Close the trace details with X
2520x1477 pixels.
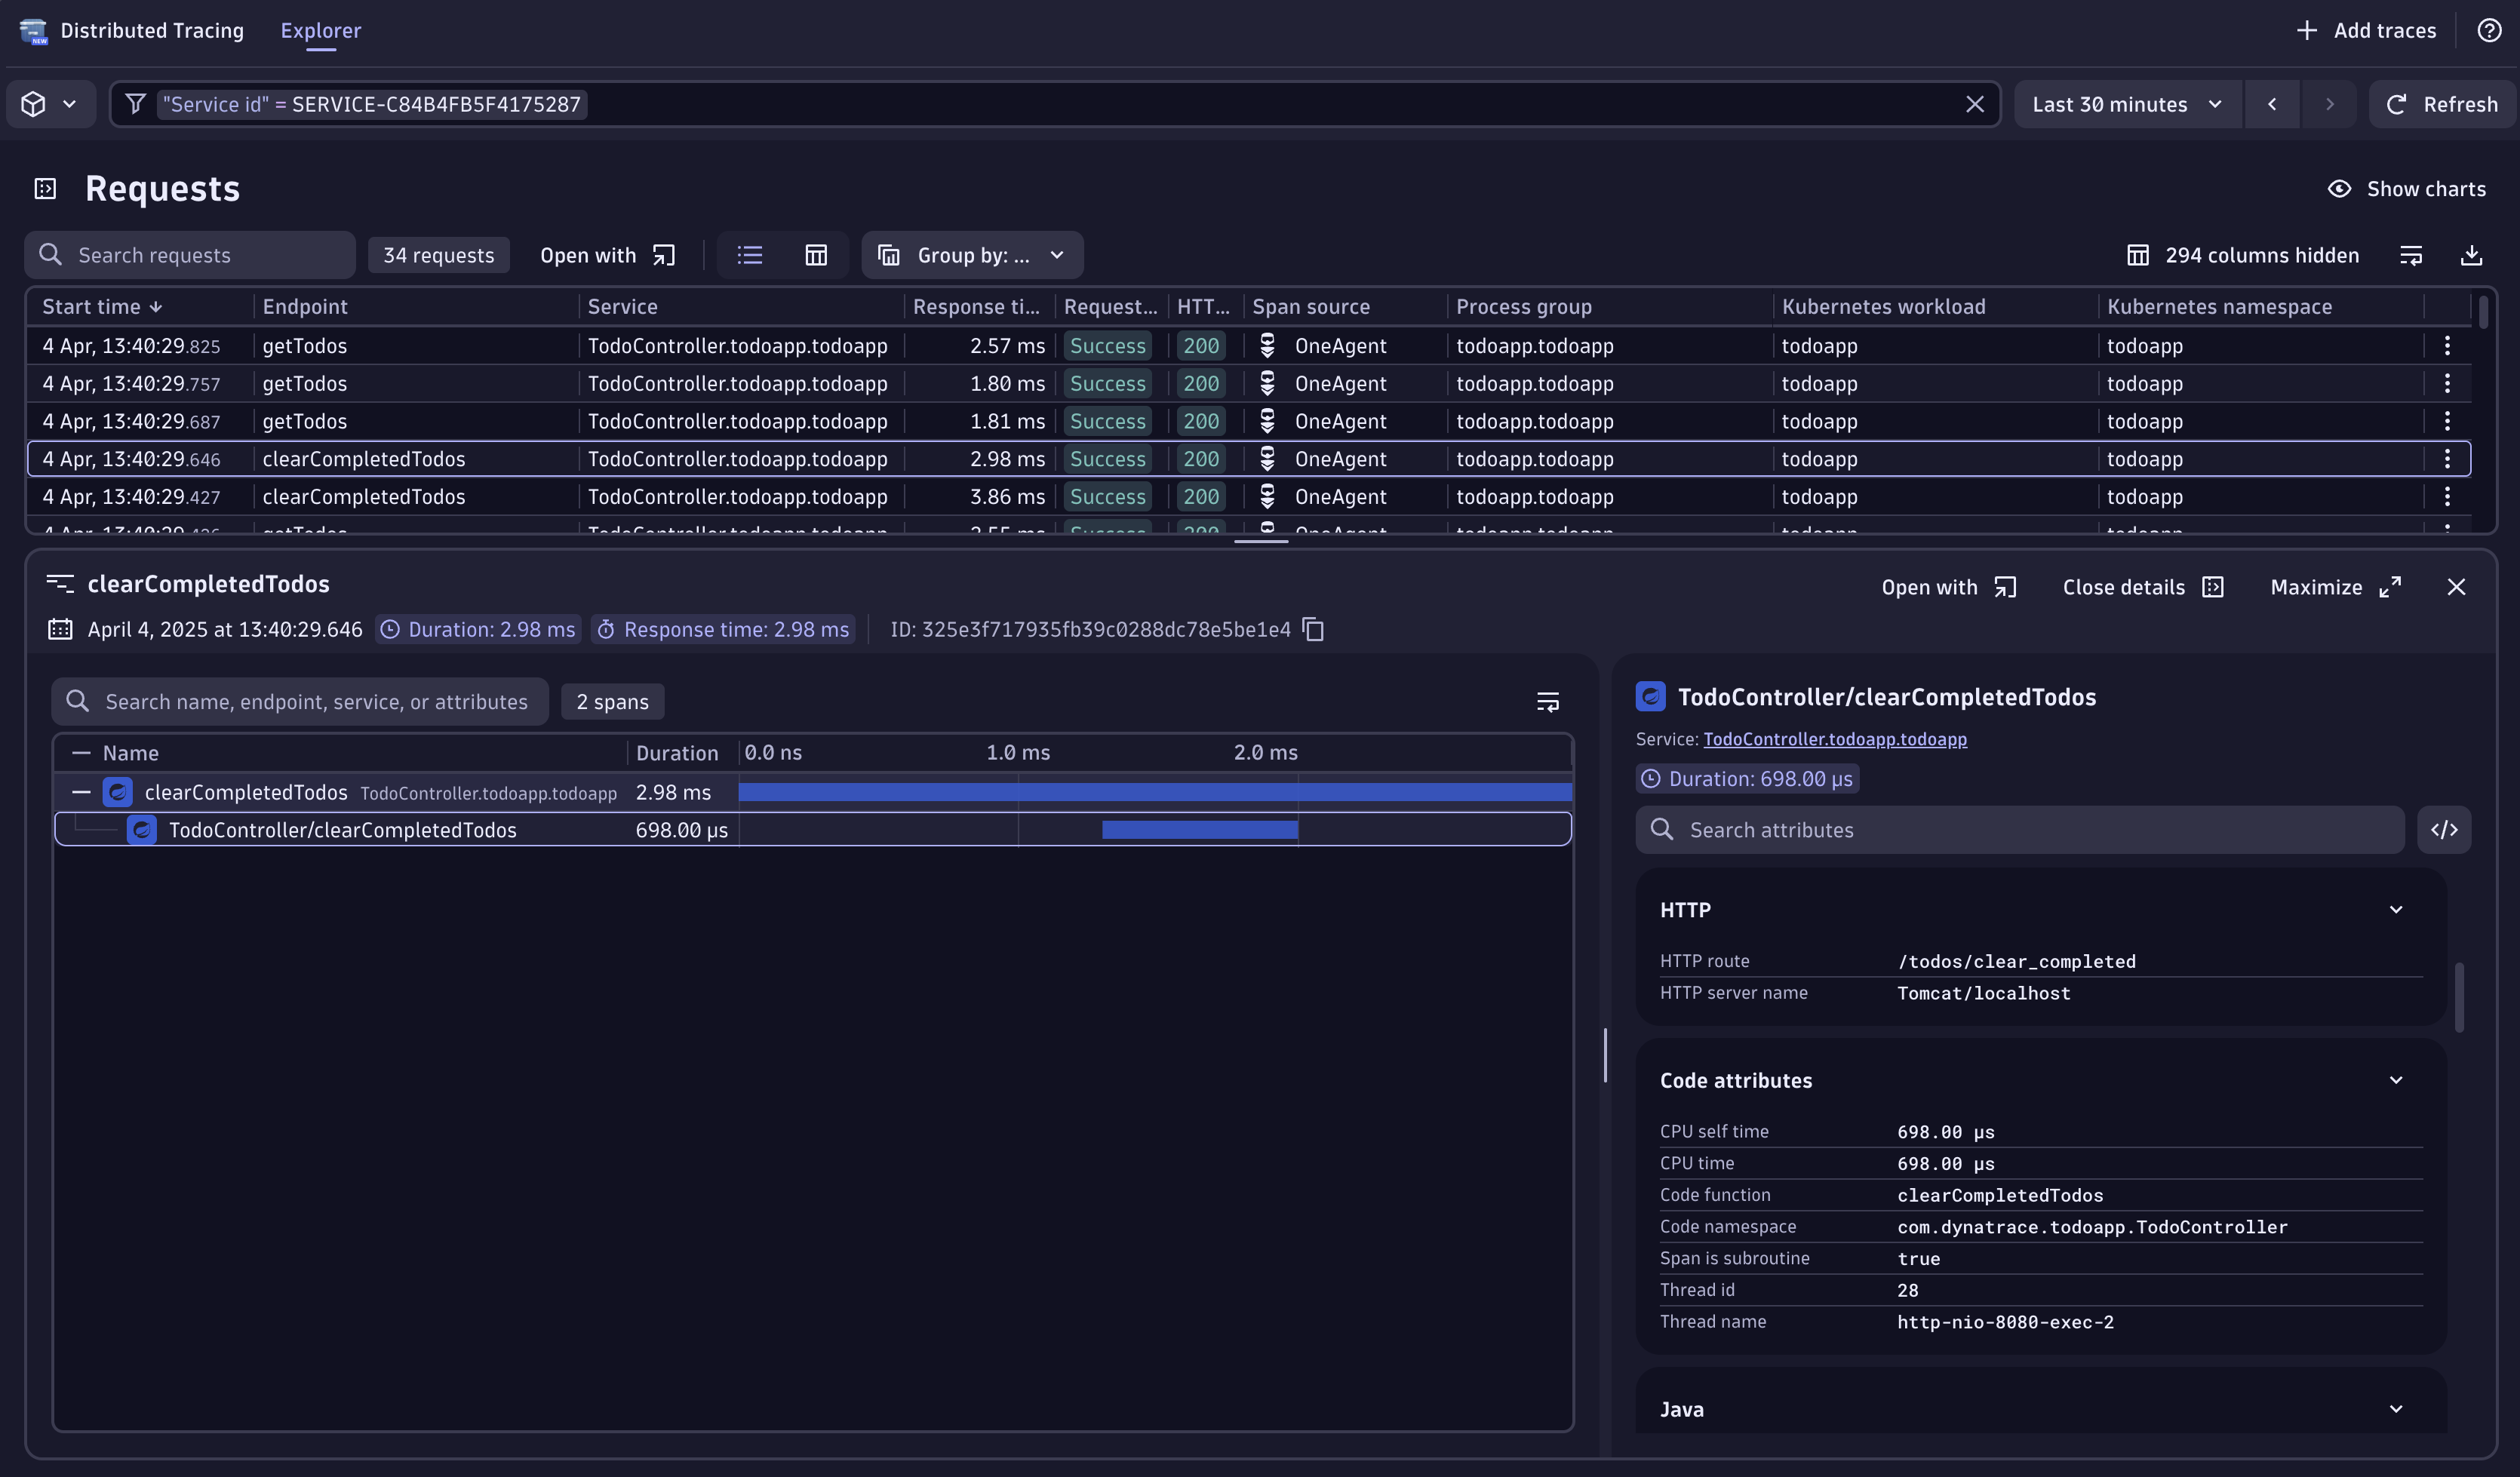coord(2456,587)
